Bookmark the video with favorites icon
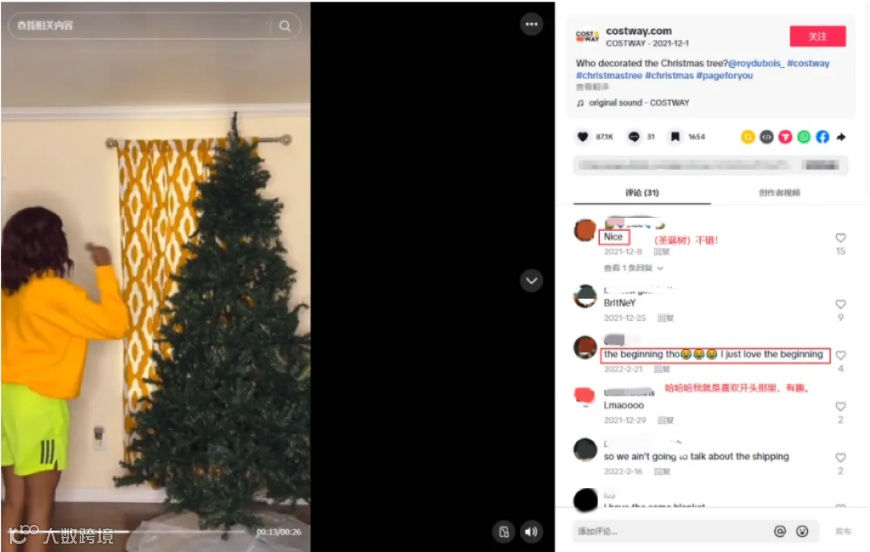 point(675,136)
